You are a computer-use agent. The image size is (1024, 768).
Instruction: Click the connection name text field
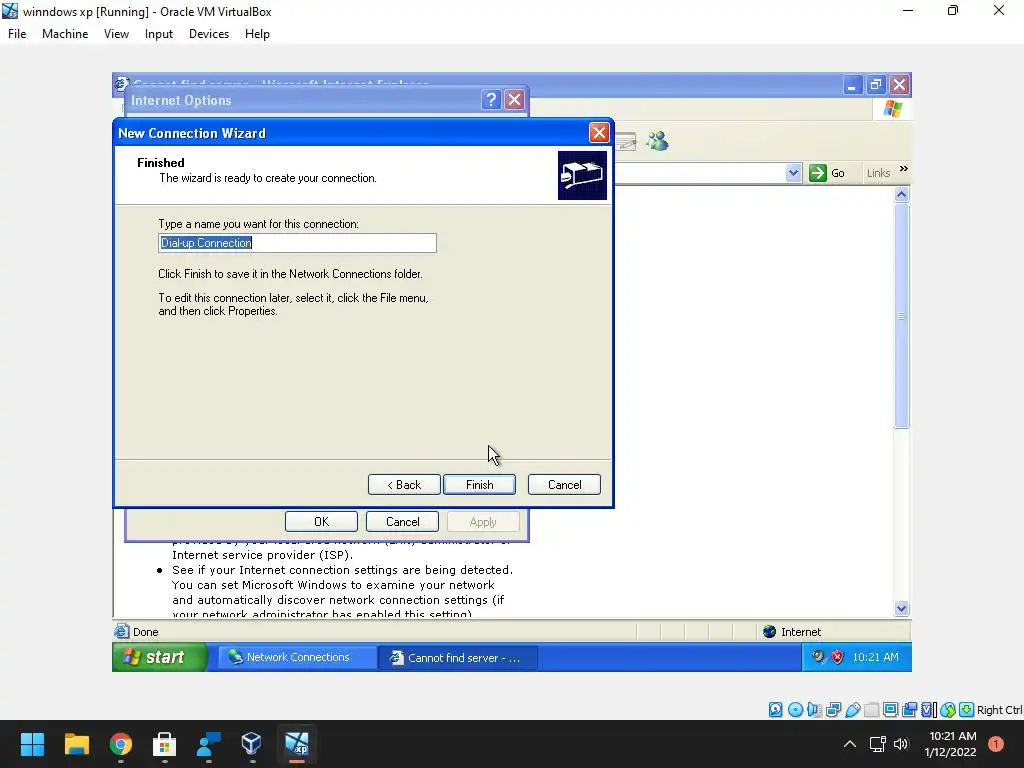[297, 243]
